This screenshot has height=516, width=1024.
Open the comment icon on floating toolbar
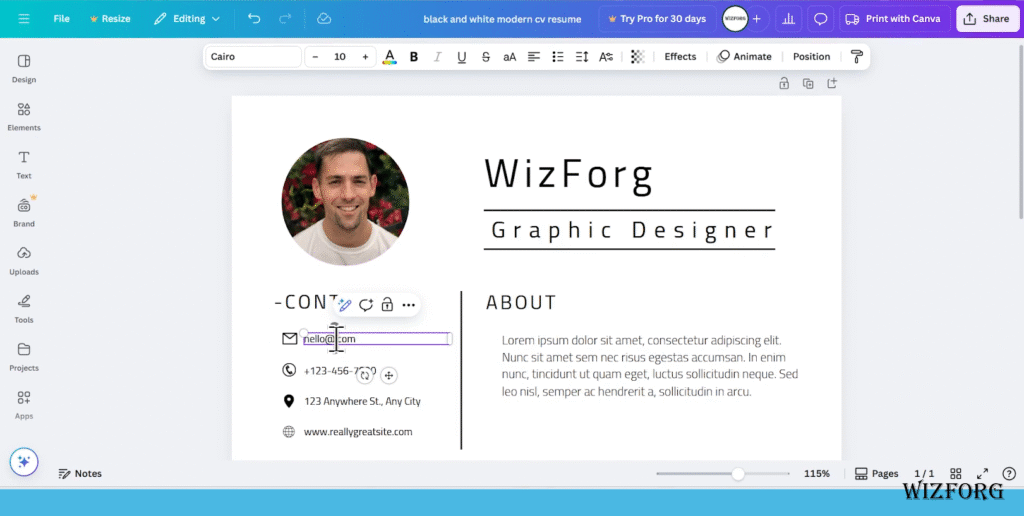[366, 305]
